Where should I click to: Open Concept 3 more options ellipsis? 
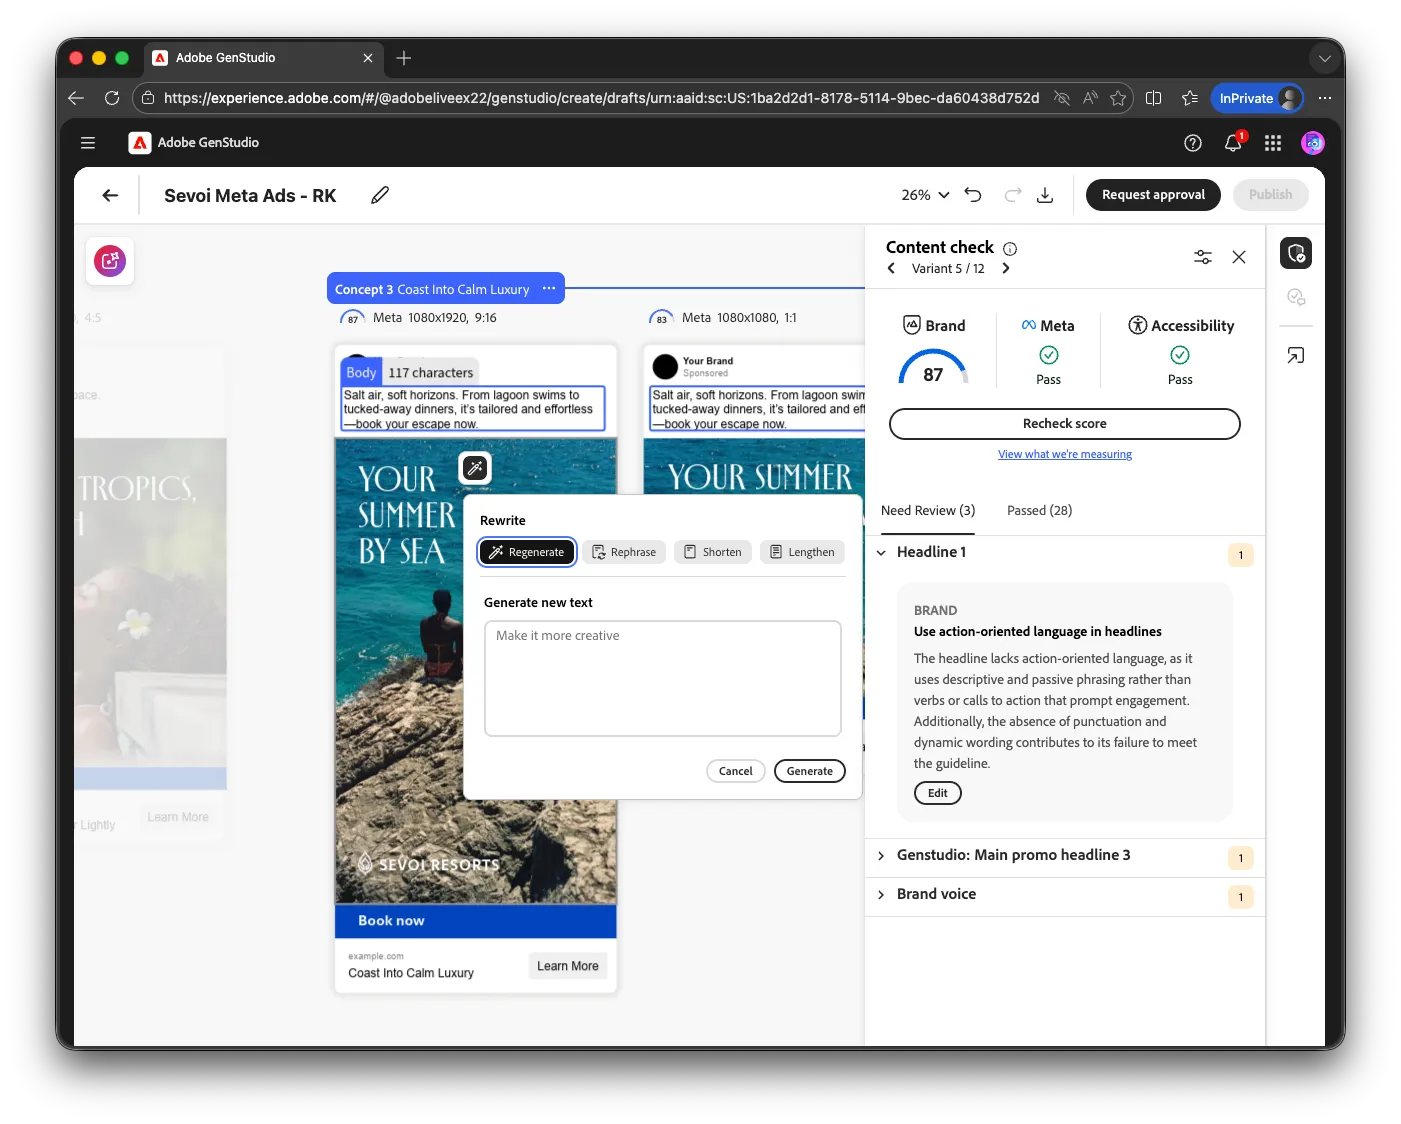tap(549, 288)
